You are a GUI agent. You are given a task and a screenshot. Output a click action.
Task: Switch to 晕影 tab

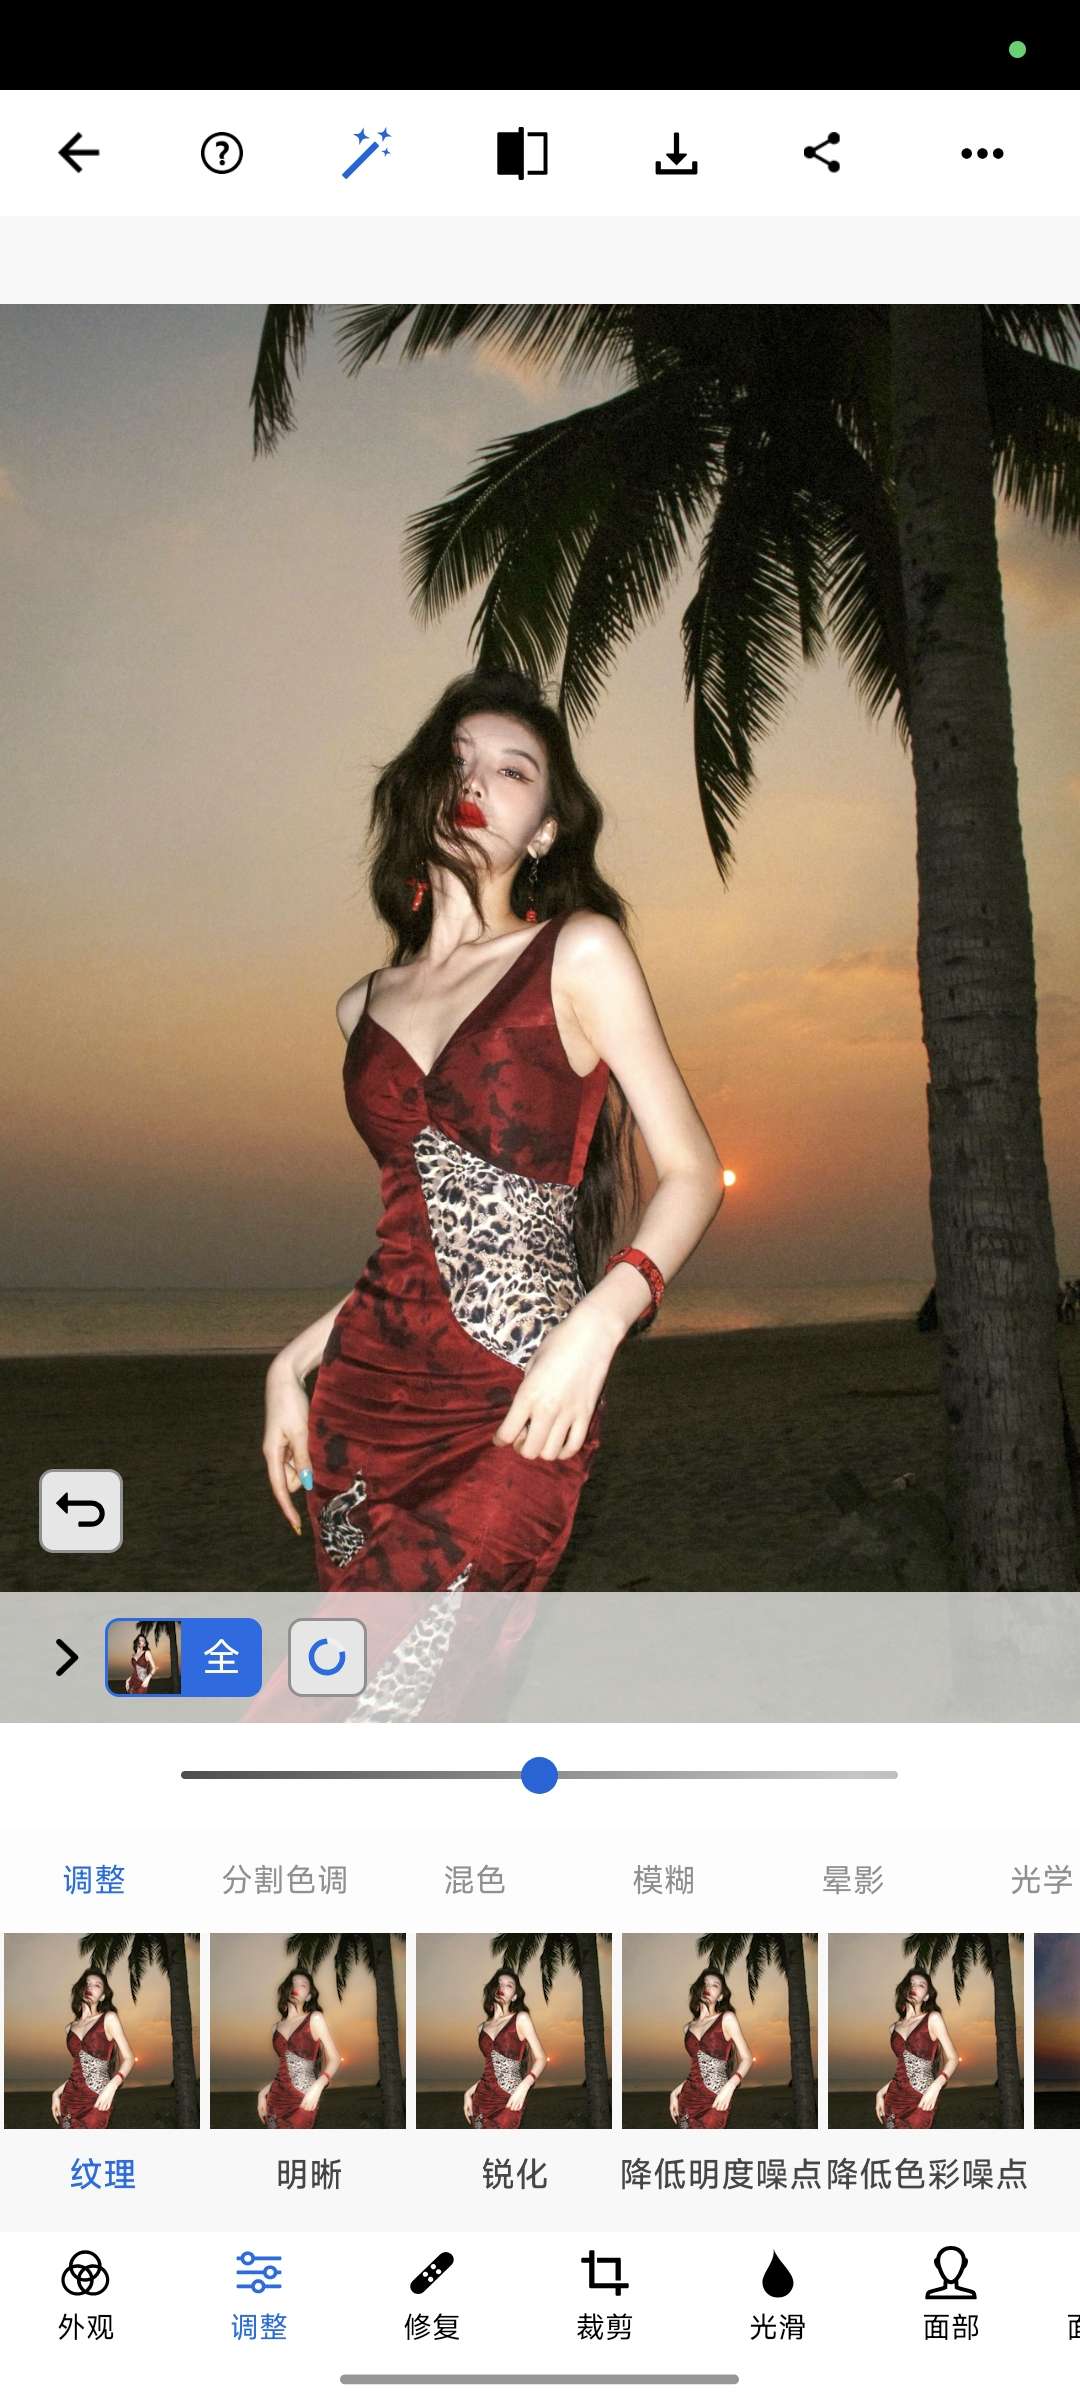tap(852, 1880)
